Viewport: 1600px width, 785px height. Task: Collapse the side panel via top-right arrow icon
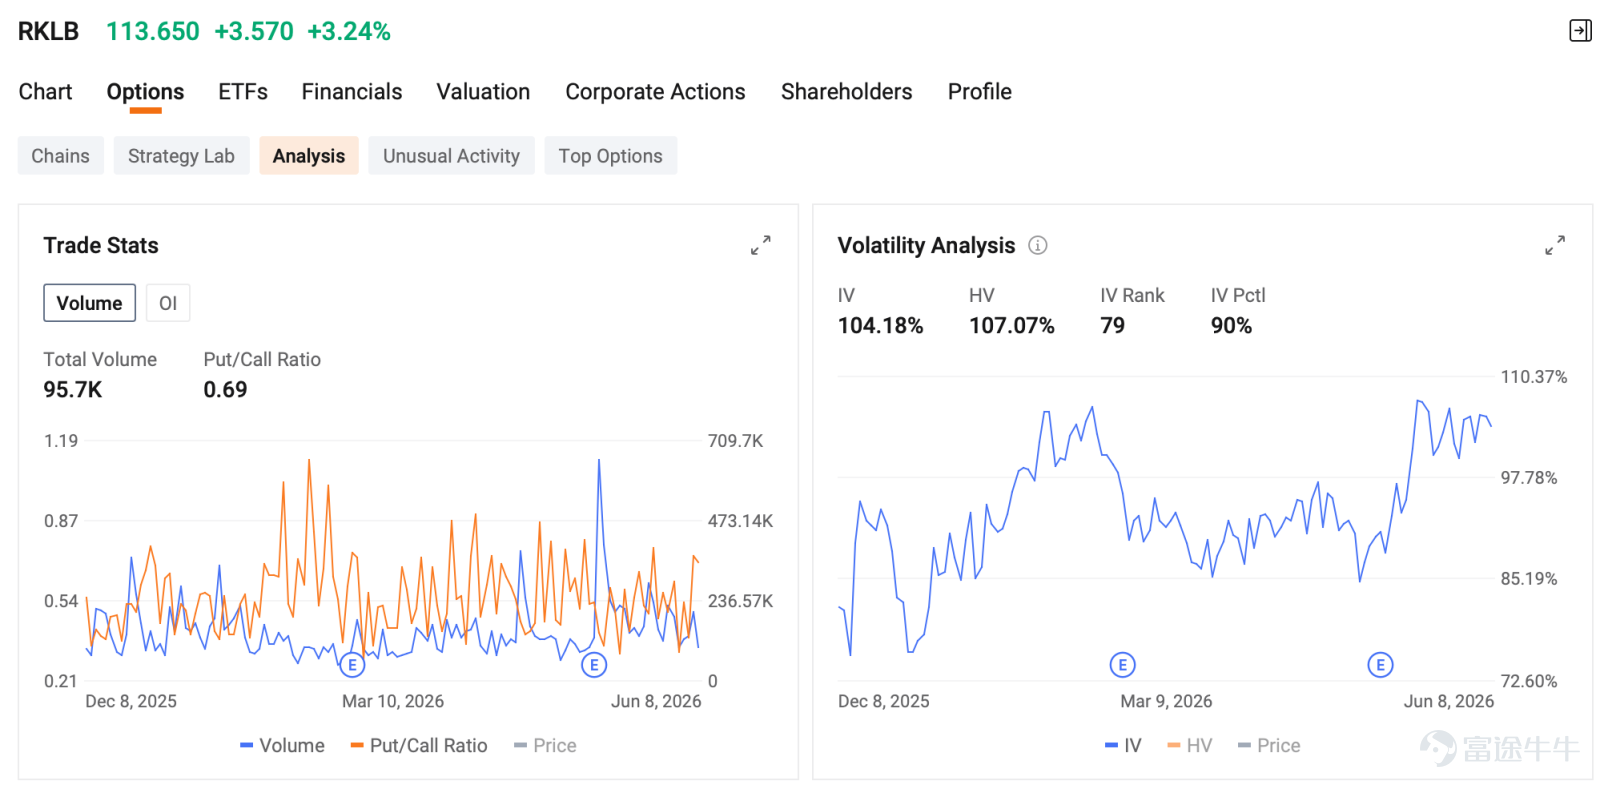[1580, 31]
